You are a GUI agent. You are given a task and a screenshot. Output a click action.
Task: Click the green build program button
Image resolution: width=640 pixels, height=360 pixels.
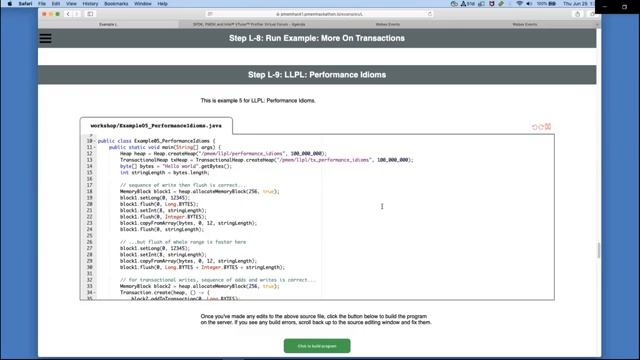click(x=317, y=346)
